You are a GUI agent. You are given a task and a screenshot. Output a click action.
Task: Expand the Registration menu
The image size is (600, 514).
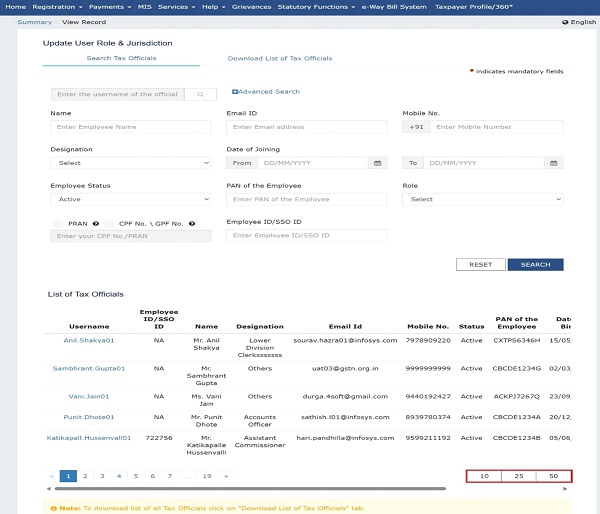pos(57,7)
